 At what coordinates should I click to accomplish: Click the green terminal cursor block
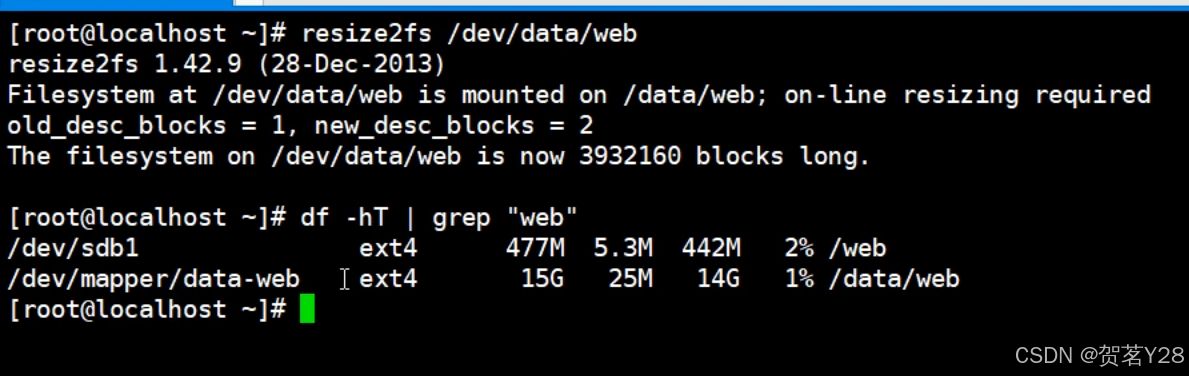[x=307, y=309]
